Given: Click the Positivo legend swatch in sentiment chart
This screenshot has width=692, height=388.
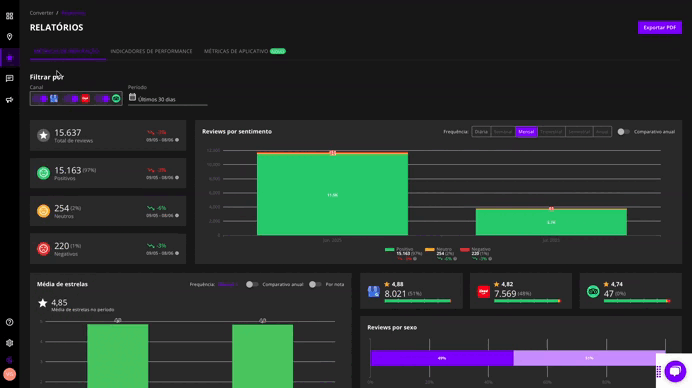Looking at the screenshot, I should point(389,250).
